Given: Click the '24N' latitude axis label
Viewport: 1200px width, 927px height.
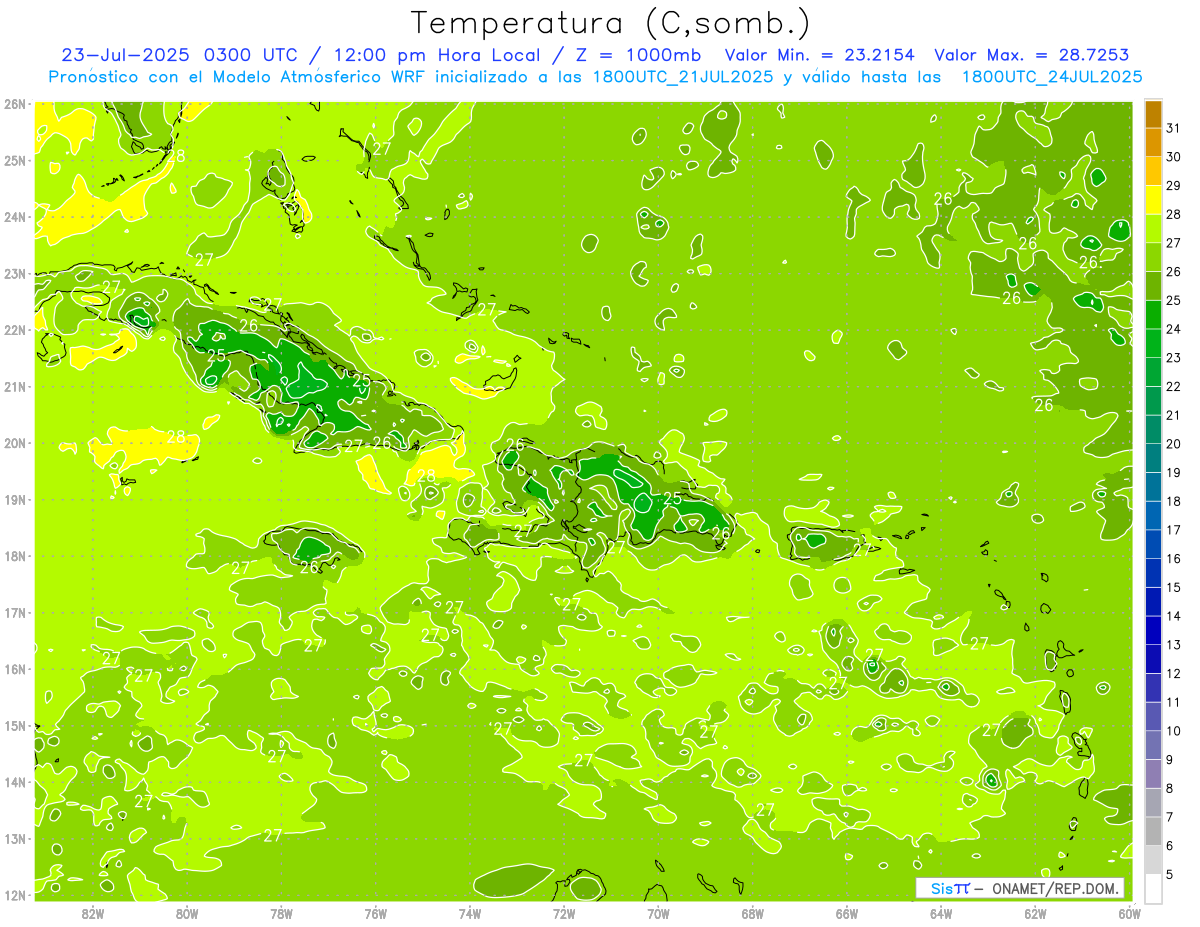Looking at the screenshot, I should [15, 217].
